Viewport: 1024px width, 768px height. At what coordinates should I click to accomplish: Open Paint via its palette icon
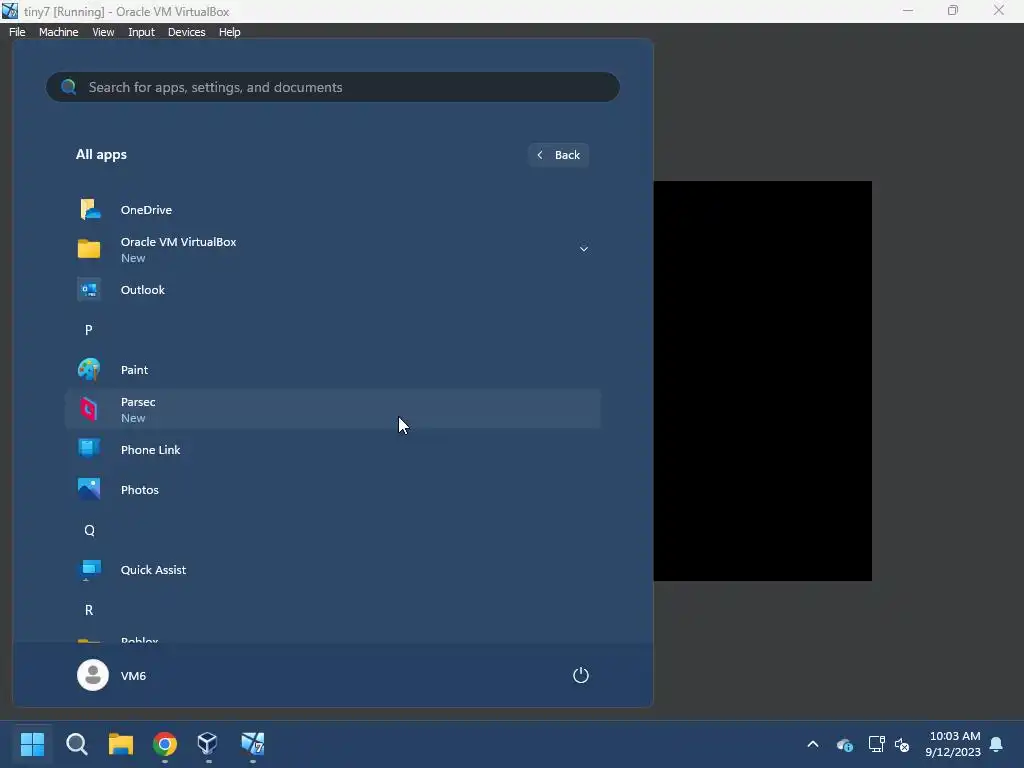(x=89, y=370)
